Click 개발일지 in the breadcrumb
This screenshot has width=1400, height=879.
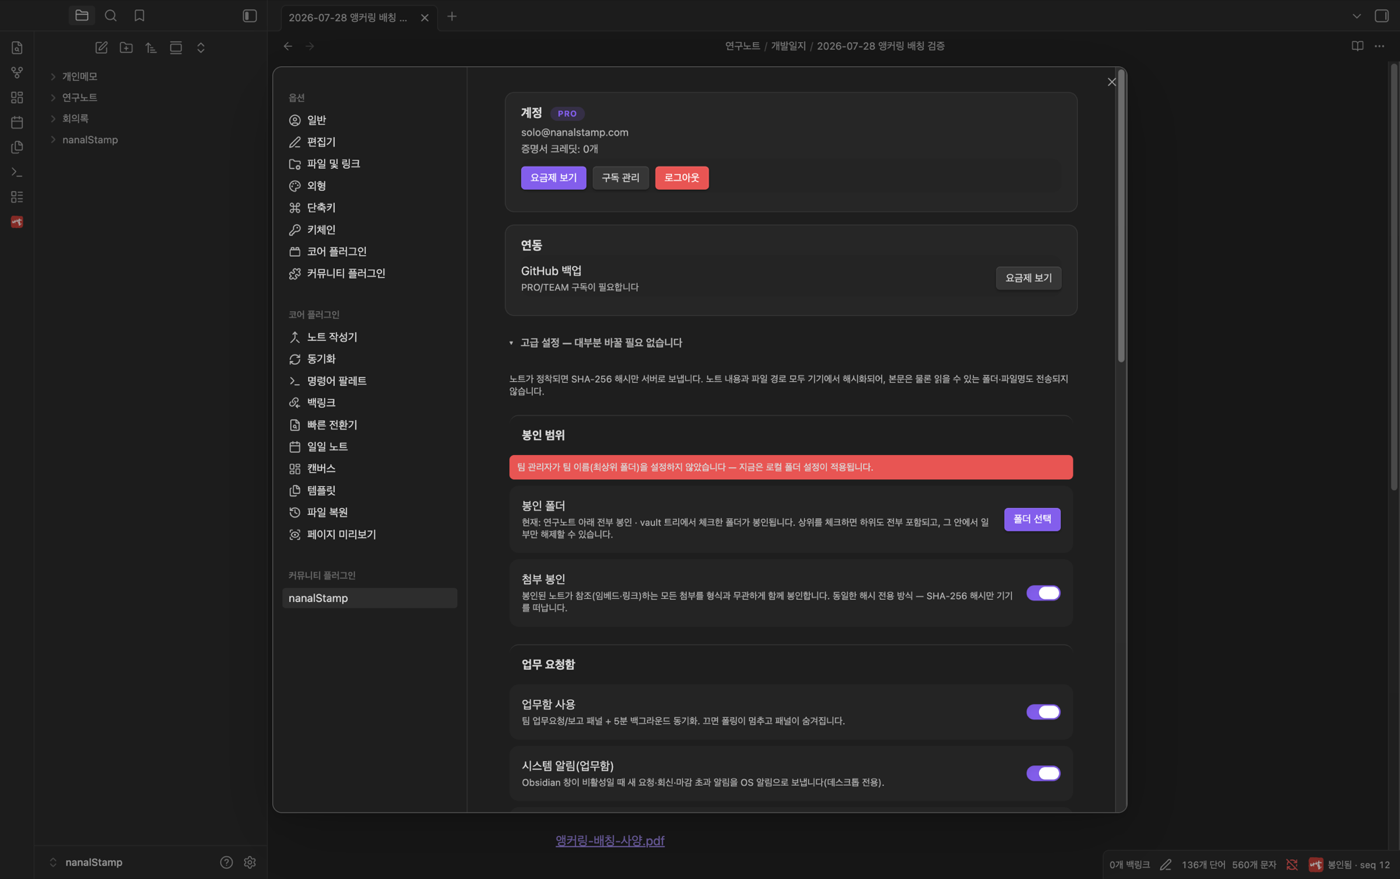click(788, 46)
